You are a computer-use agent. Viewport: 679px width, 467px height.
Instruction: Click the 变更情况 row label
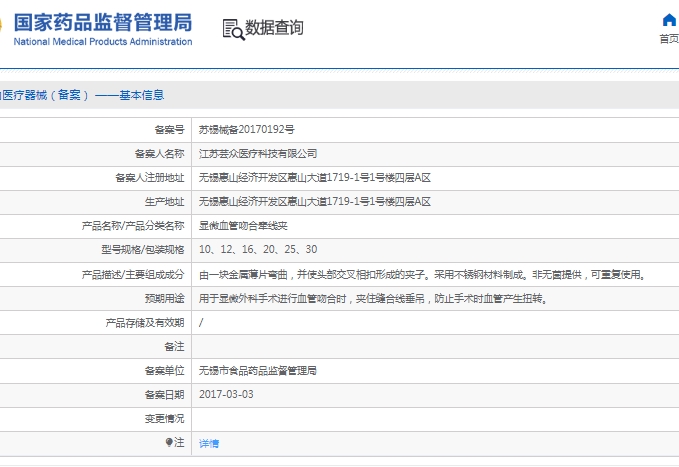click(x=165, y=418)
